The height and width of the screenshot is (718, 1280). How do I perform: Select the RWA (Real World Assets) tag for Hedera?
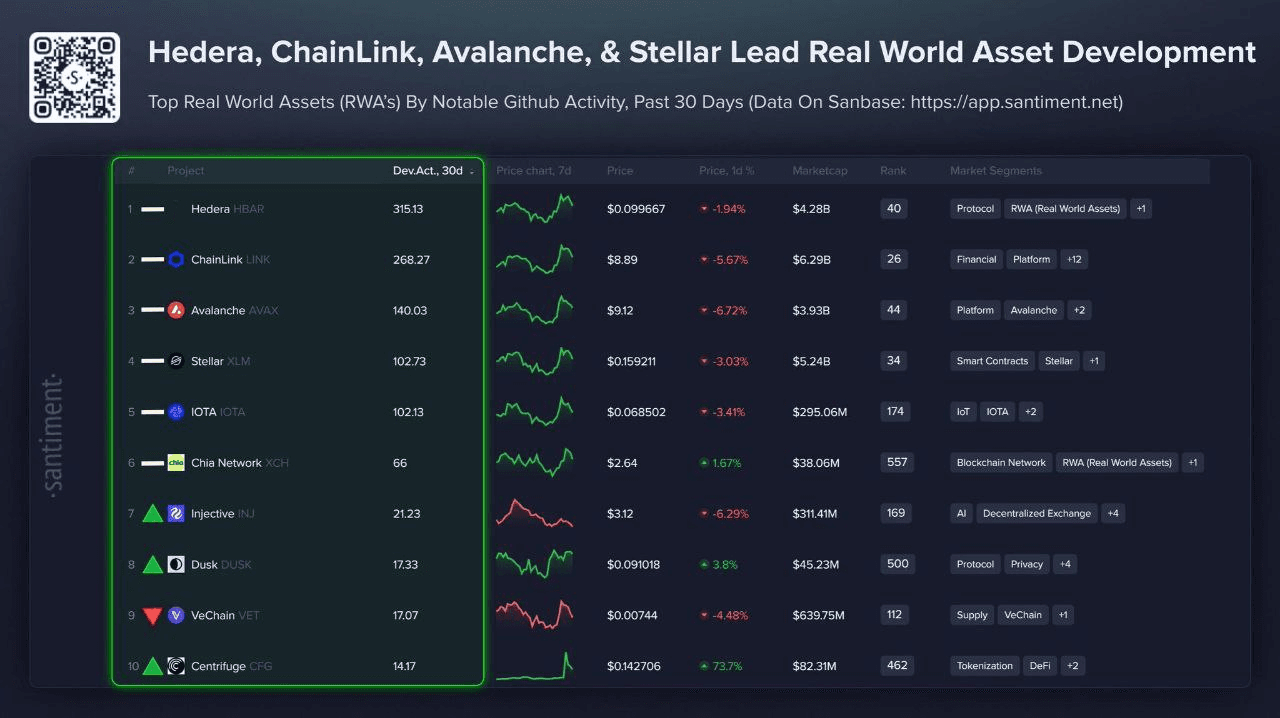tap(1064, 209)
